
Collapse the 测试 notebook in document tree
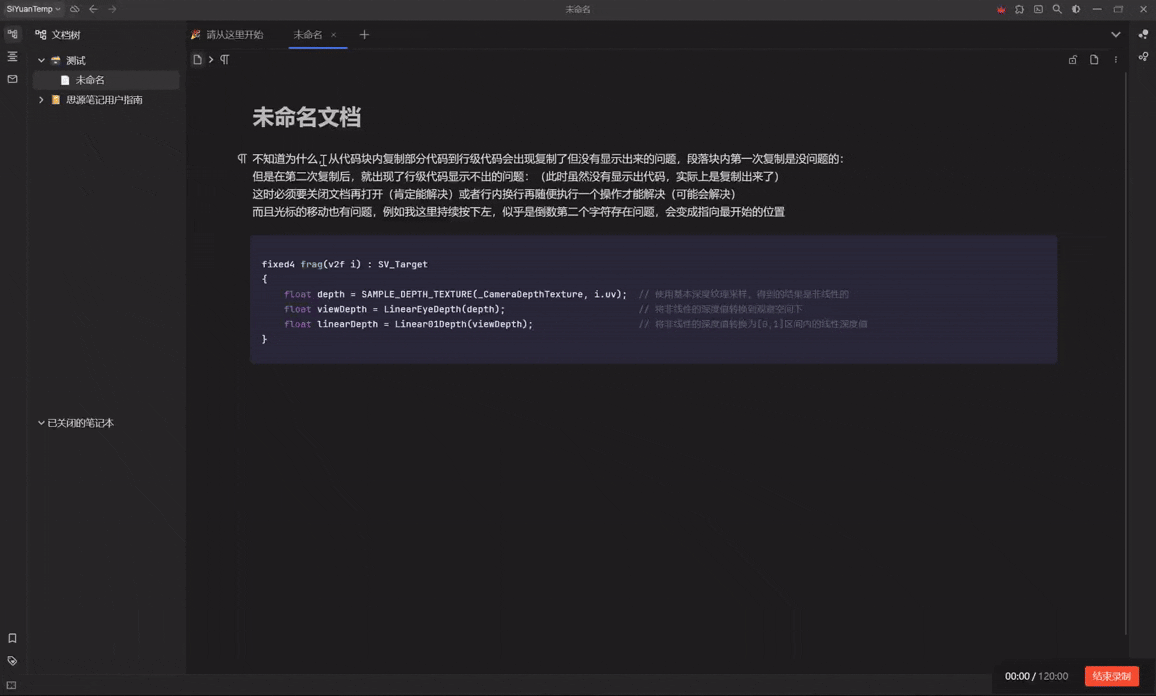tap(42, 59)
